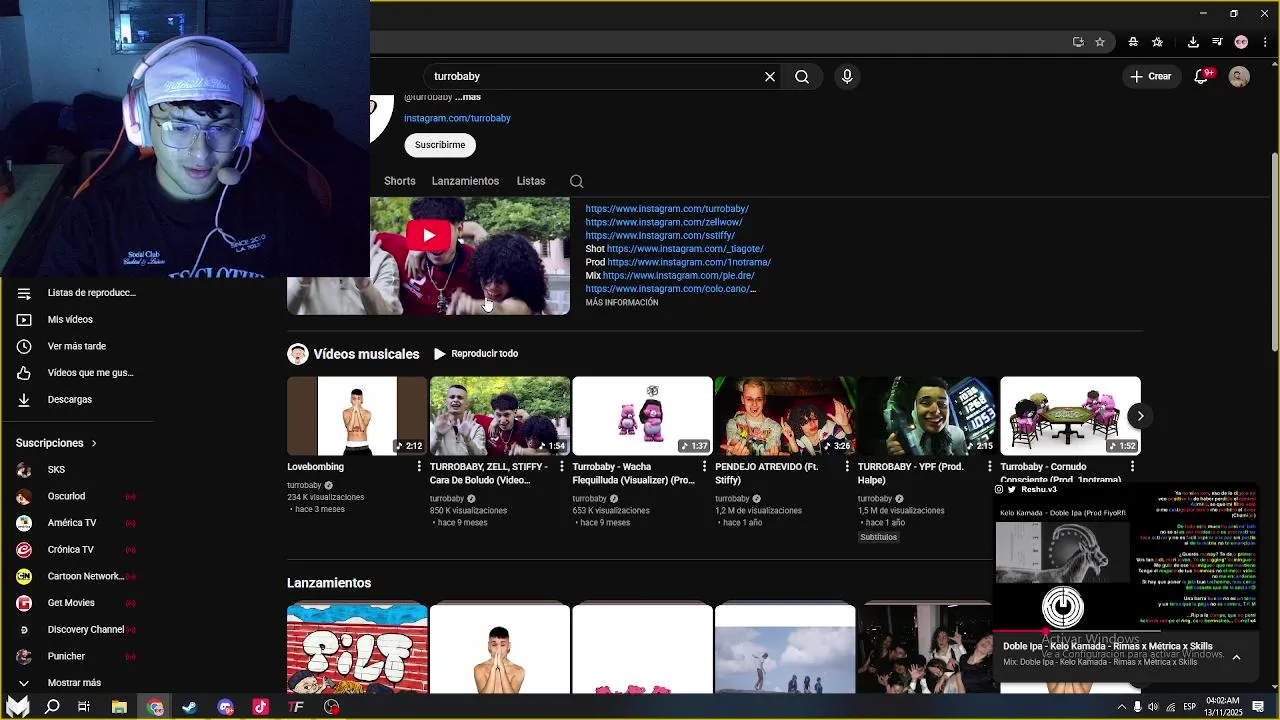Open options for Wacha Flequilluda video
The image size is (1280, 720).
click(x=704, y=467)
